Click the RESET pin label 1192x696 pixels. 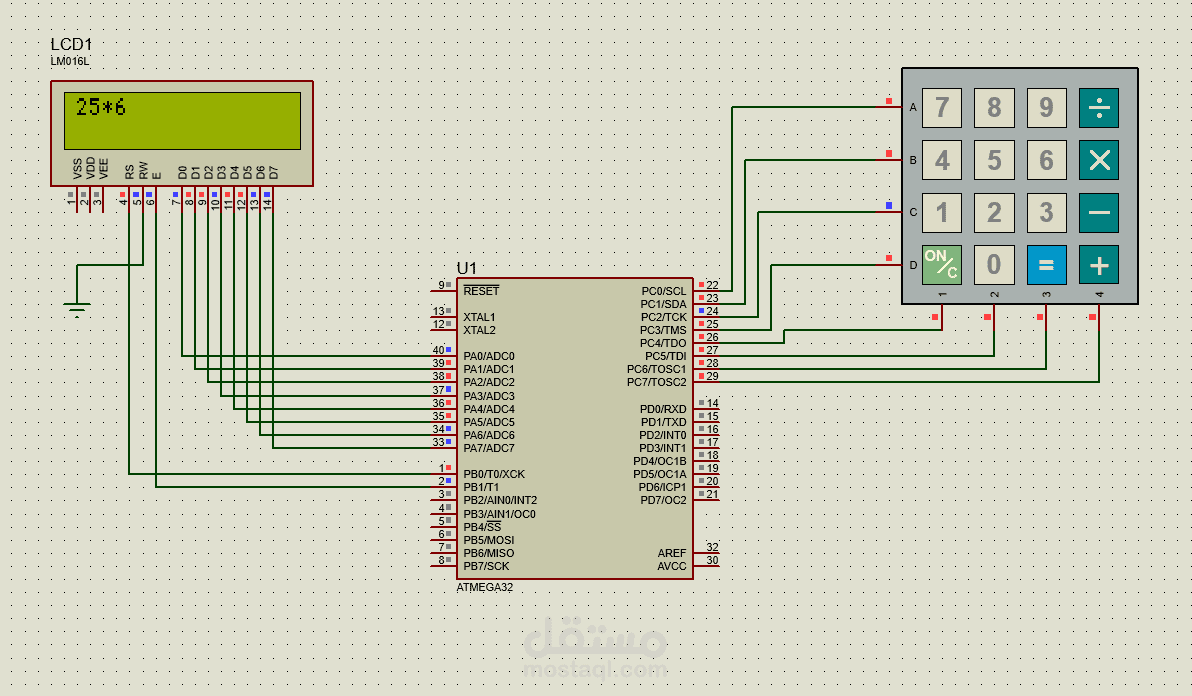coord(481,291)
